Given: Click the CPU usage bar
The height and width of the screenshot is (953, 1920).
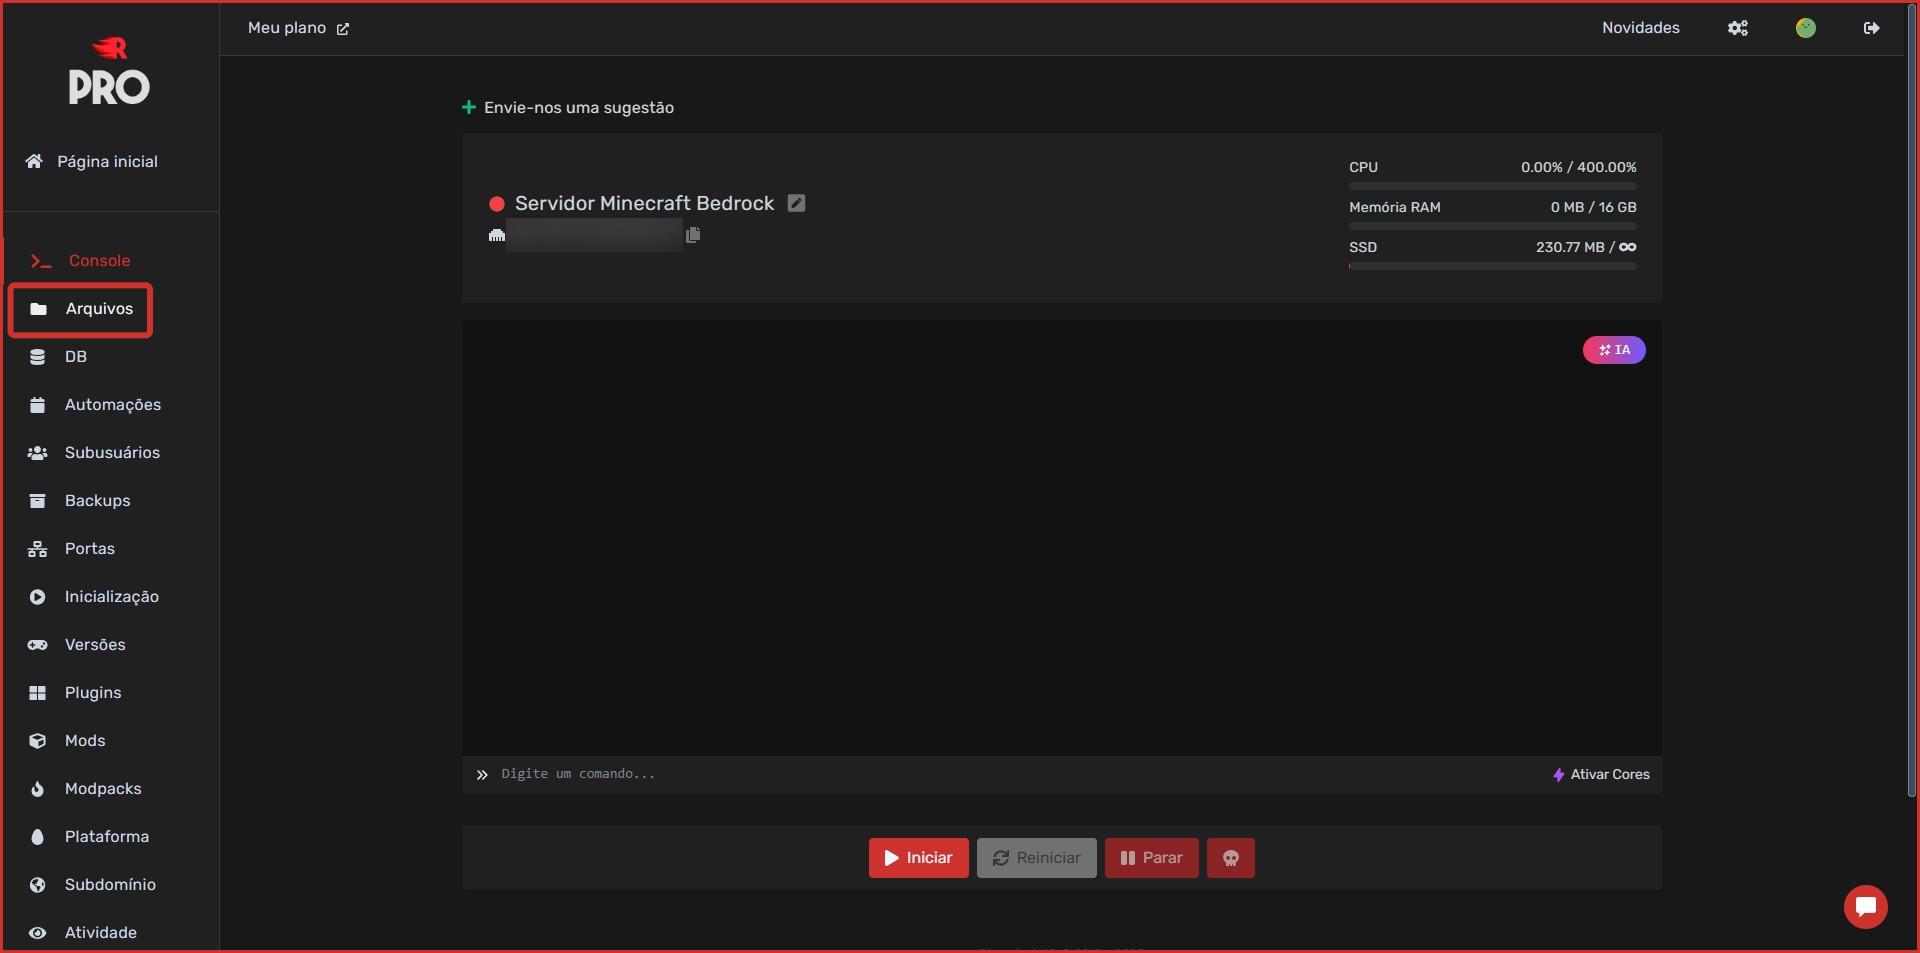Looking at the screenshot, I should pyautogui.click(x=1493, y=186).
